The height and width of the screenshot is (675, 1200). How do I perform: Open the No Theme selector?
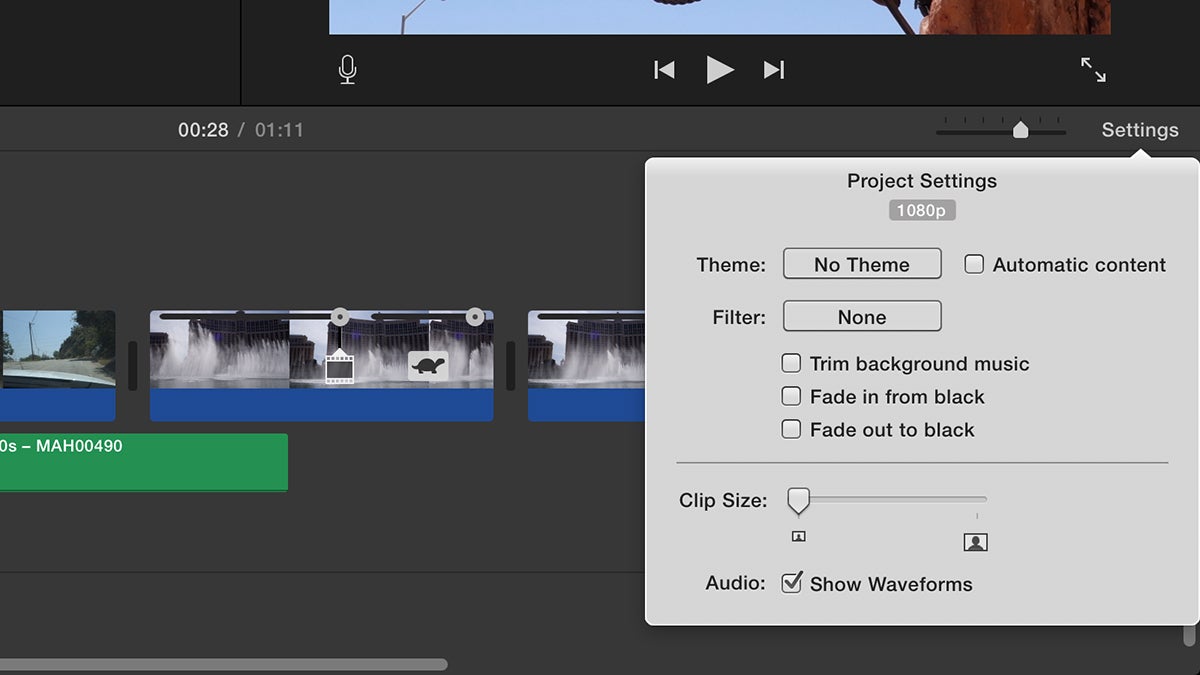(862, 264)
